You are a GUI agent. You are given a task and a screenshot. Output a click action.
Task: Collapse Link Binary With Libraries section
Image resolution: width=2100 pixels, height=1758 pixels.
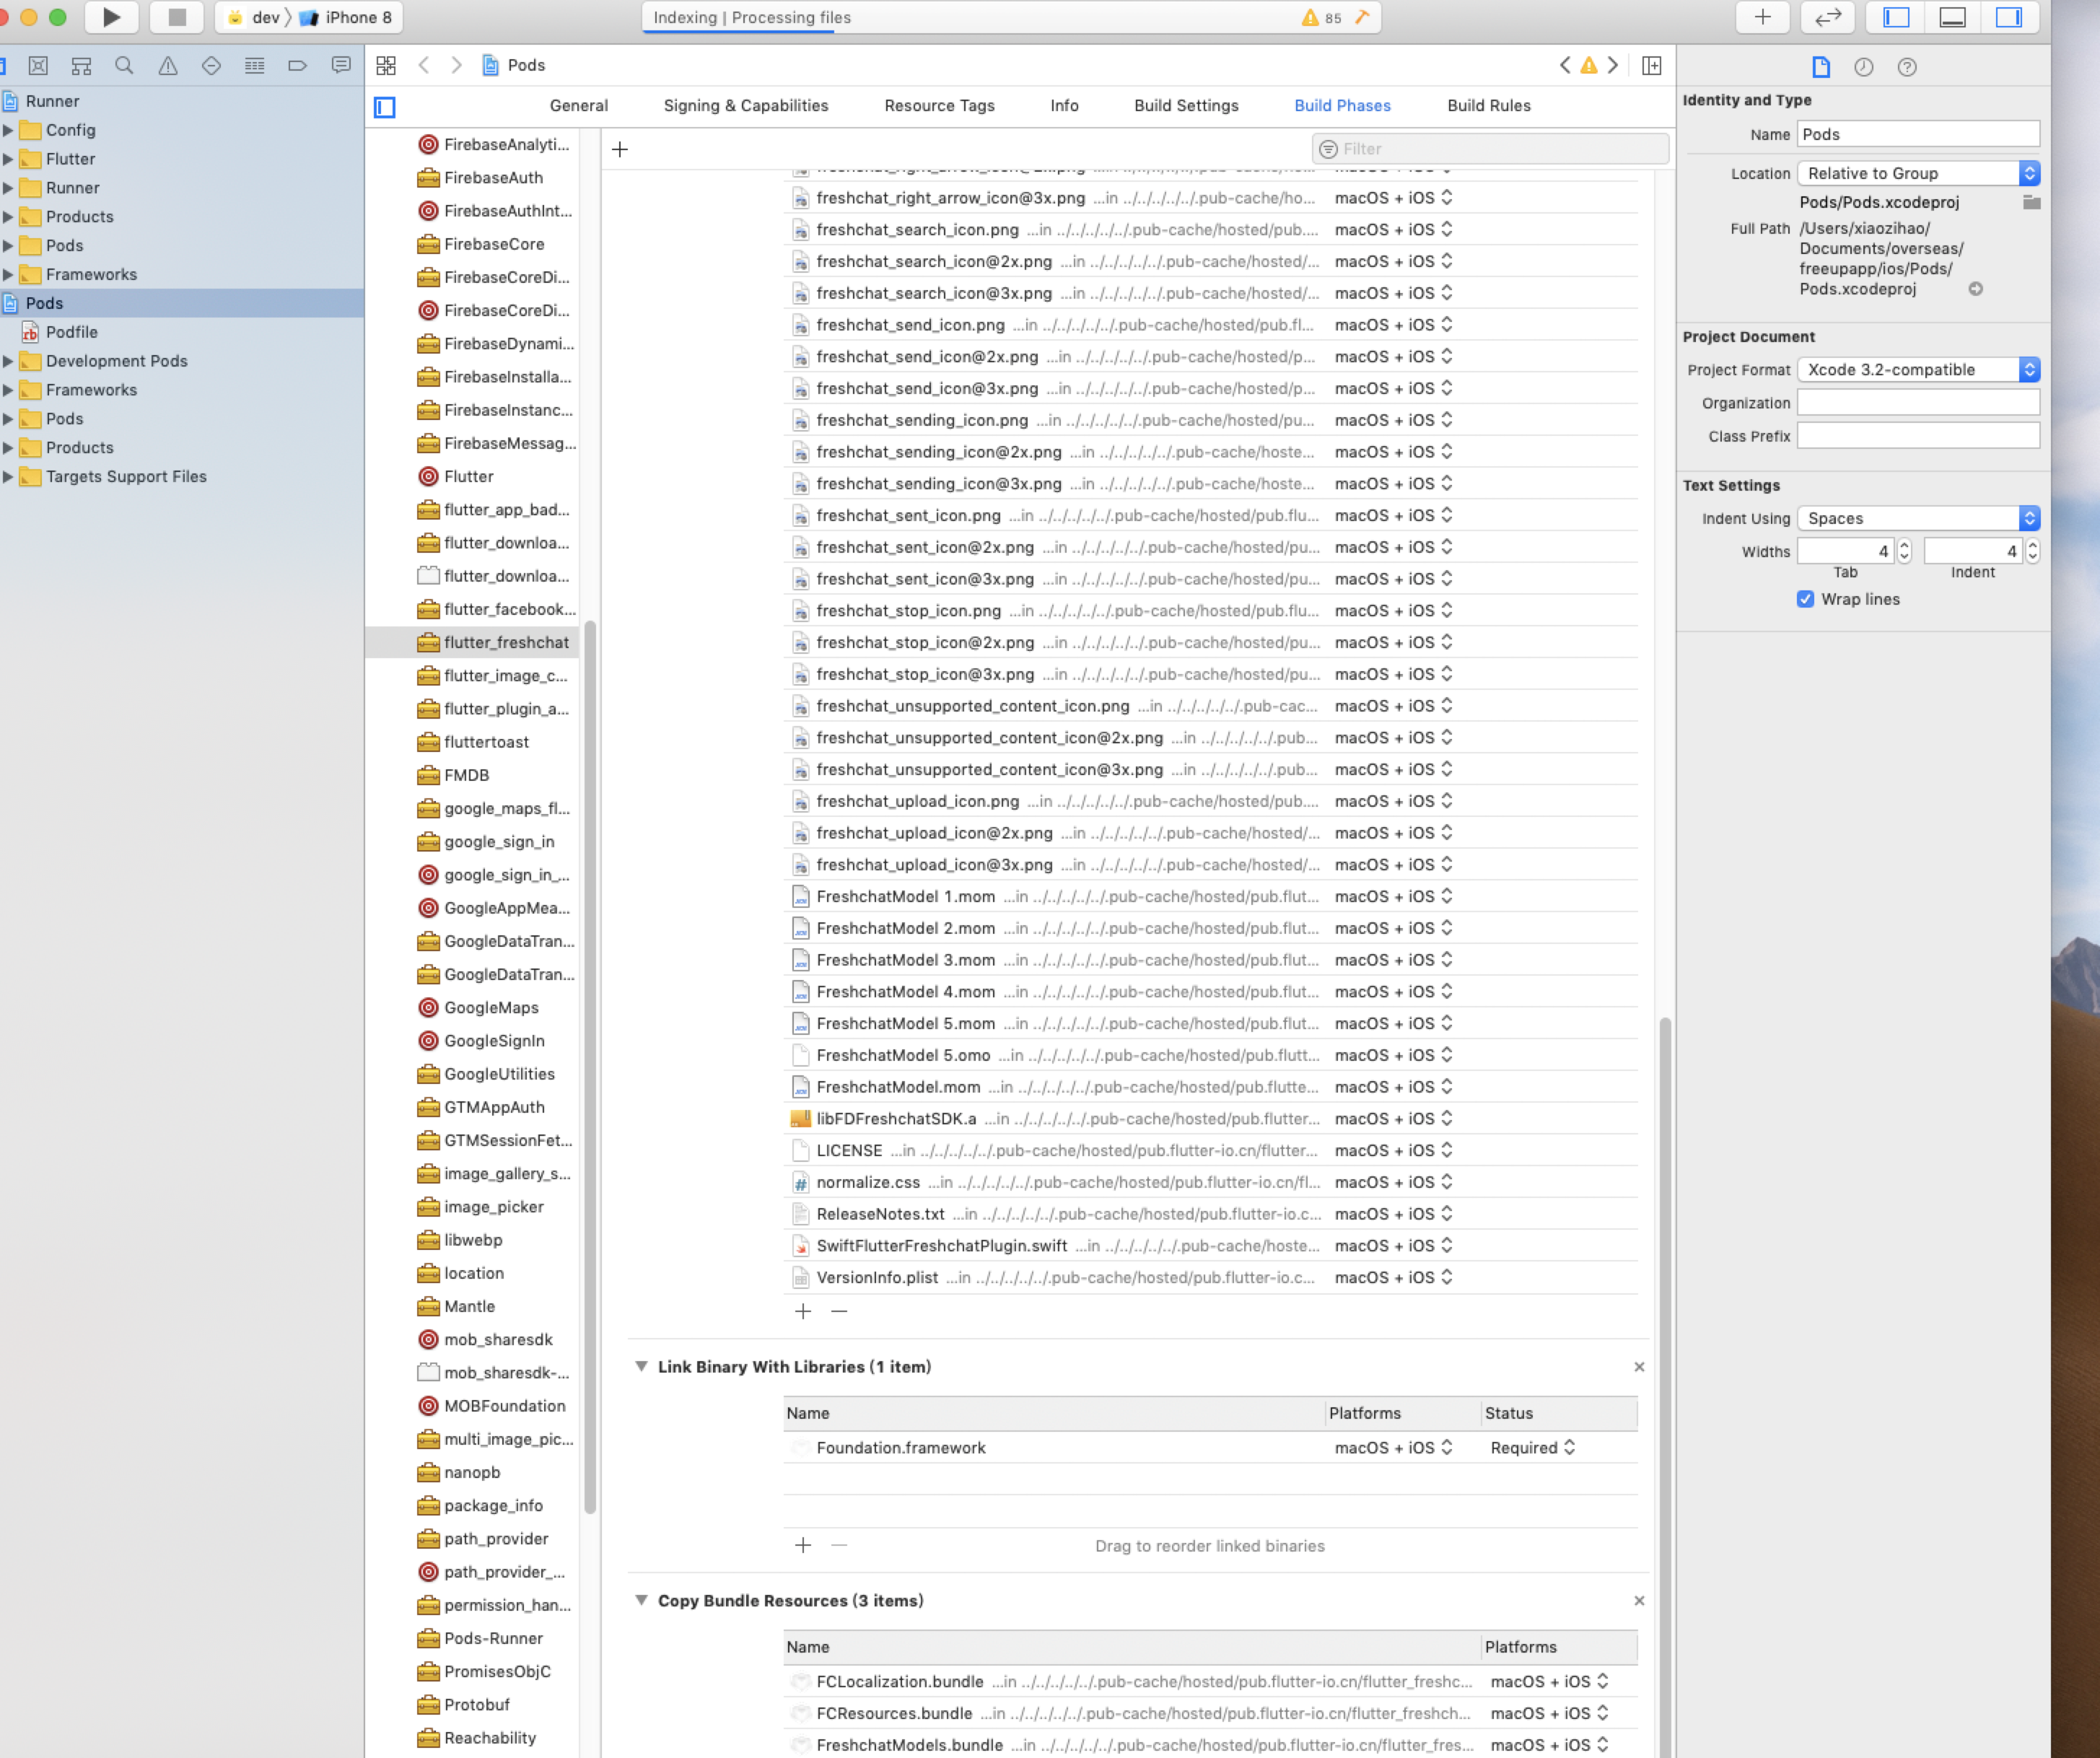[x=641, y=1367]
